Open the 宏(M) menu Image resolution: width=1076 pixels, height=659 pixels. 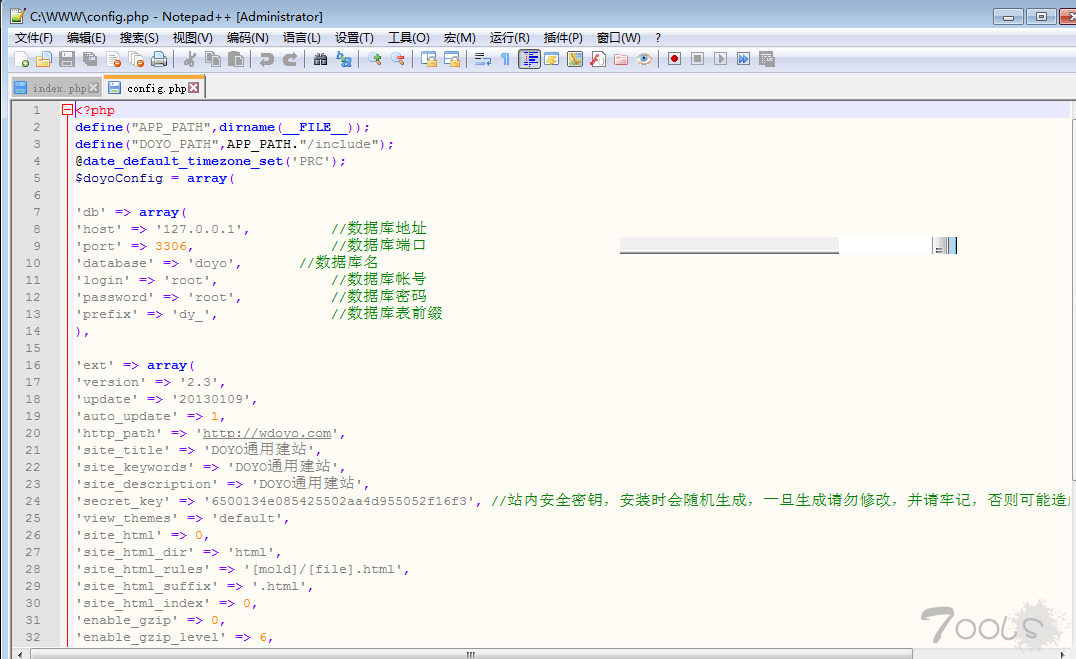460,38
